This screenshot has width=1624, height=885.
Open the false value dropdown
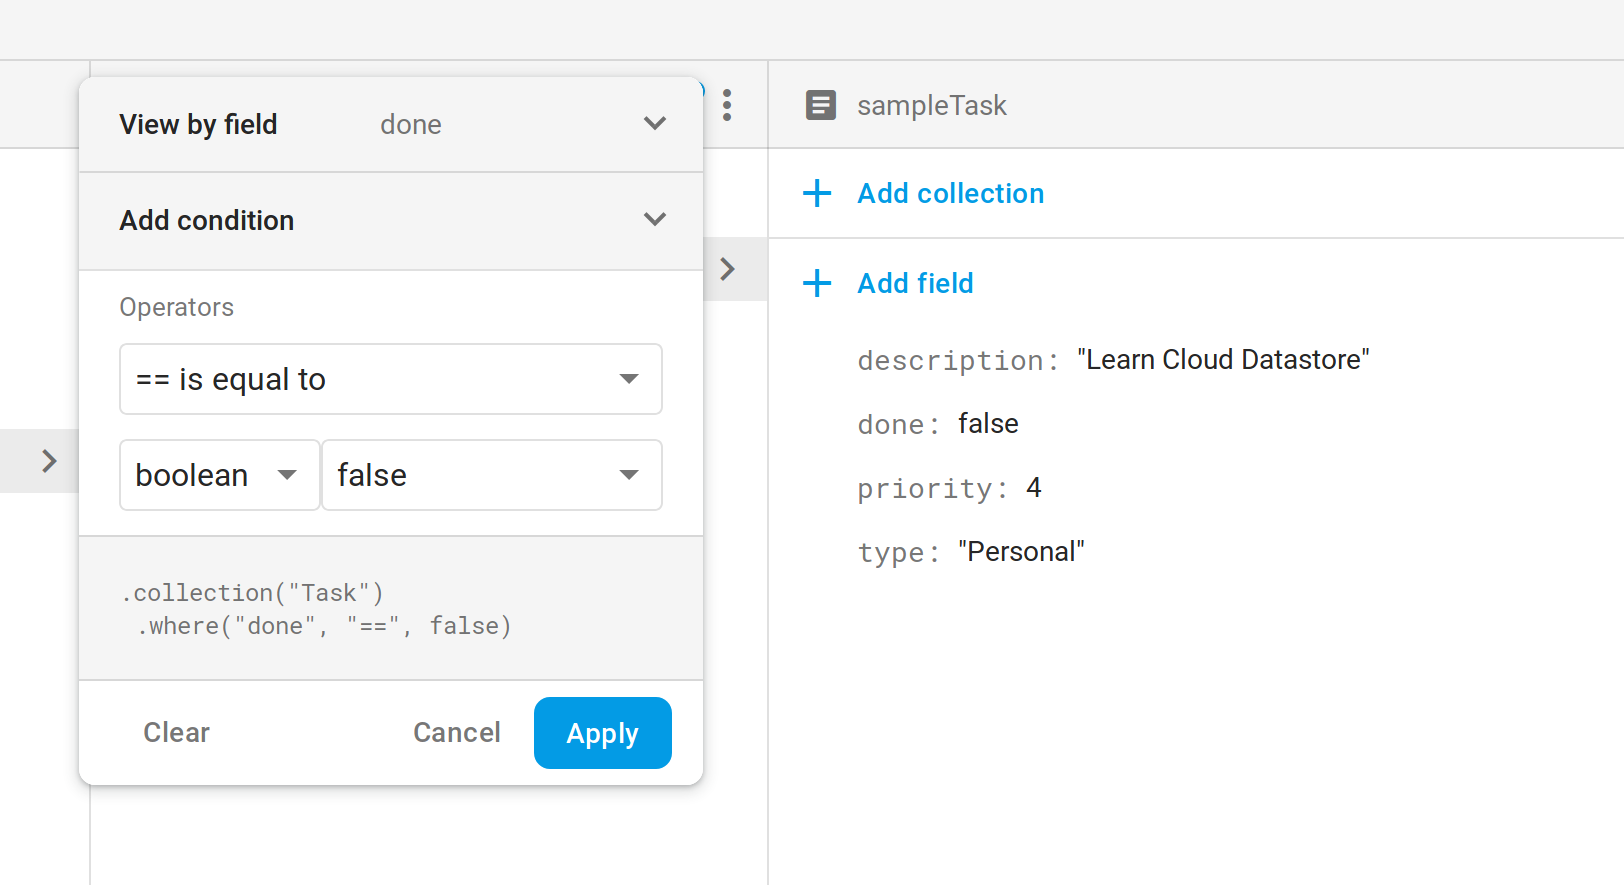point(492,475)
